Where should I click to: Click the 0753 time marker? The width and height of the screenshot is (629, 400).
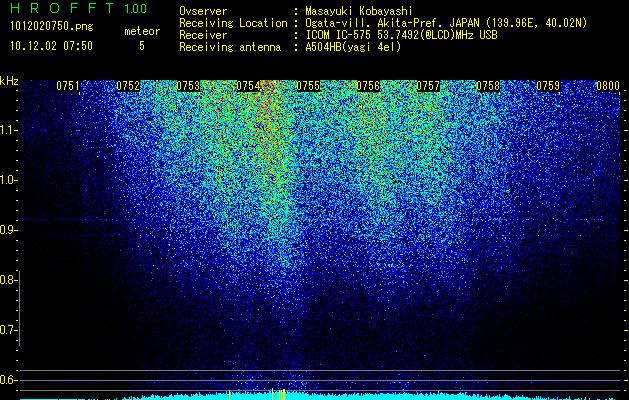188,86
